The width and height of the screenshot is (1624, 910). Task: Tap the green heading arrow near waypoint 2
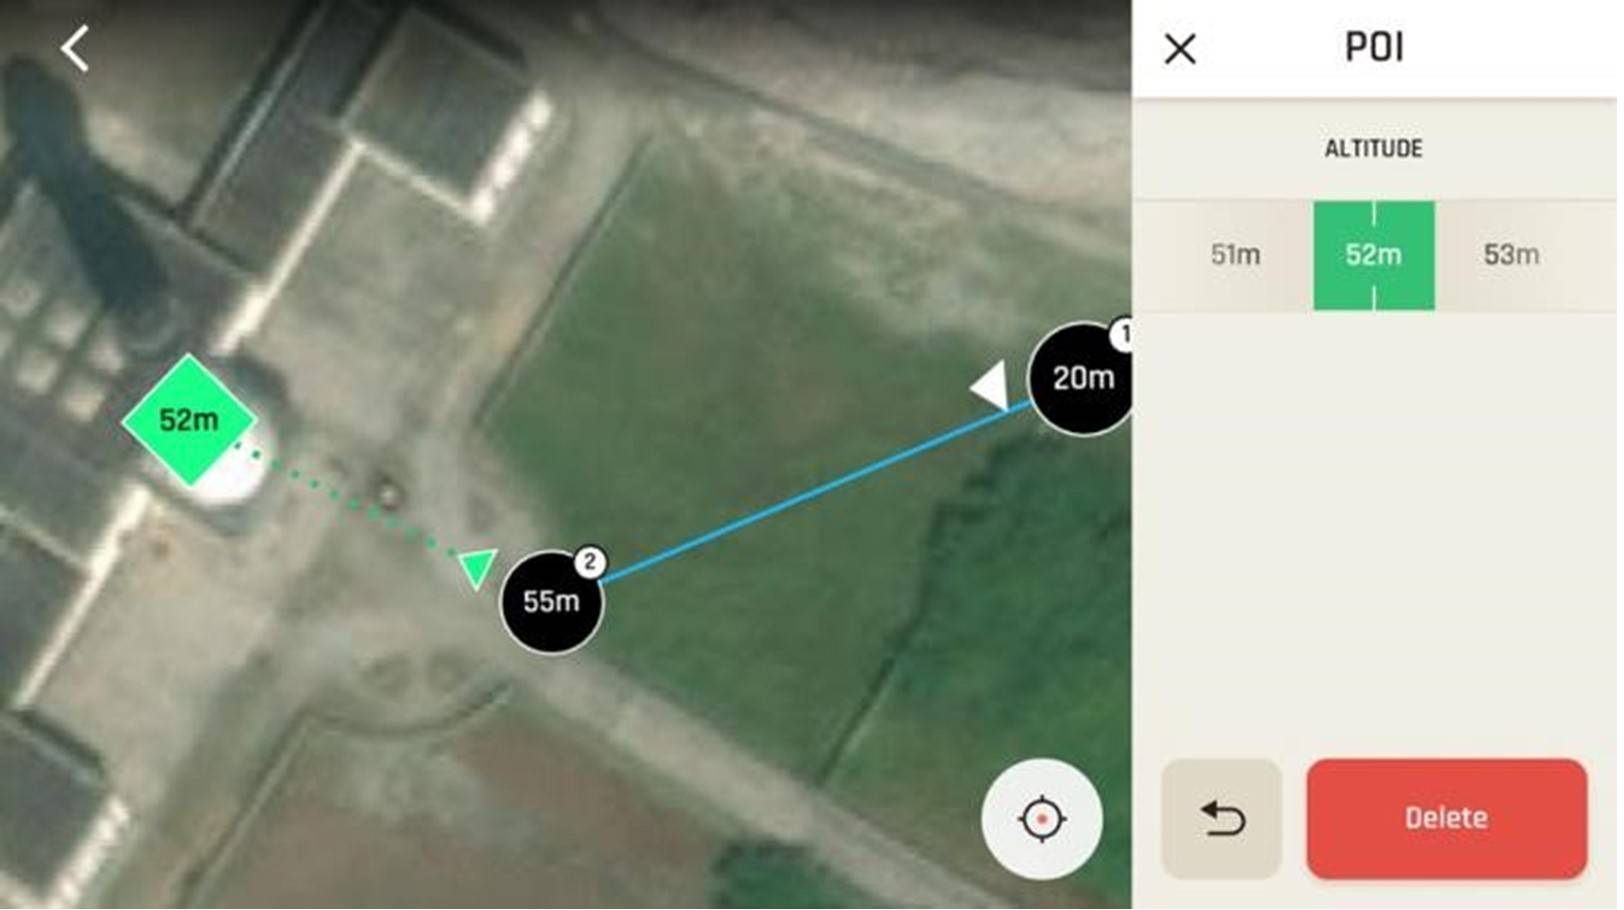pyautogui.click(x=477, y=567)
